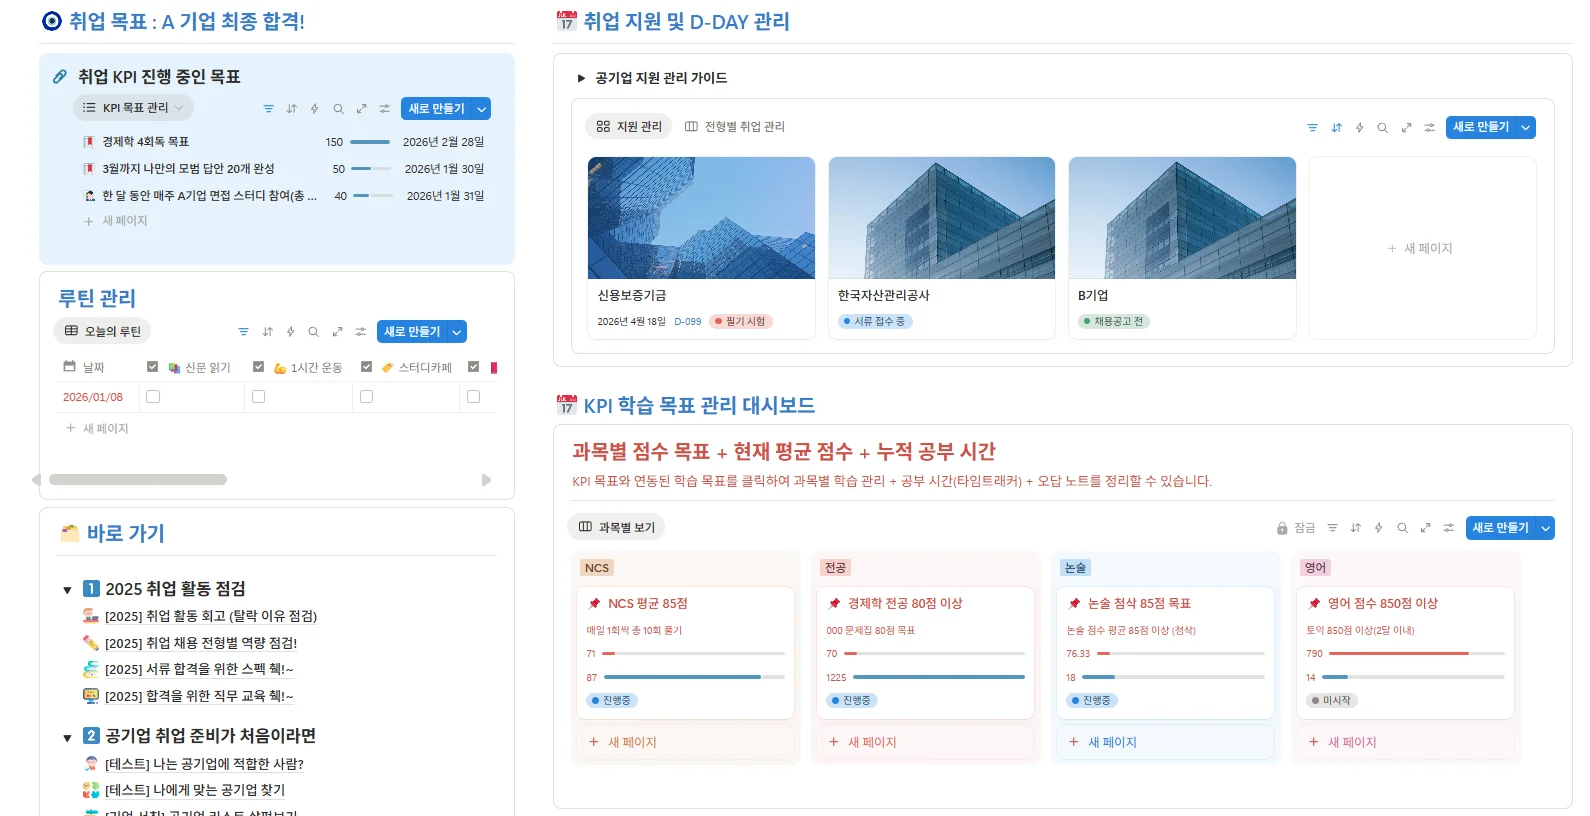Expand 공기업 지원 관리 가이드 toggle
This screenshot has width=1590, height=816.
[581, 78]
